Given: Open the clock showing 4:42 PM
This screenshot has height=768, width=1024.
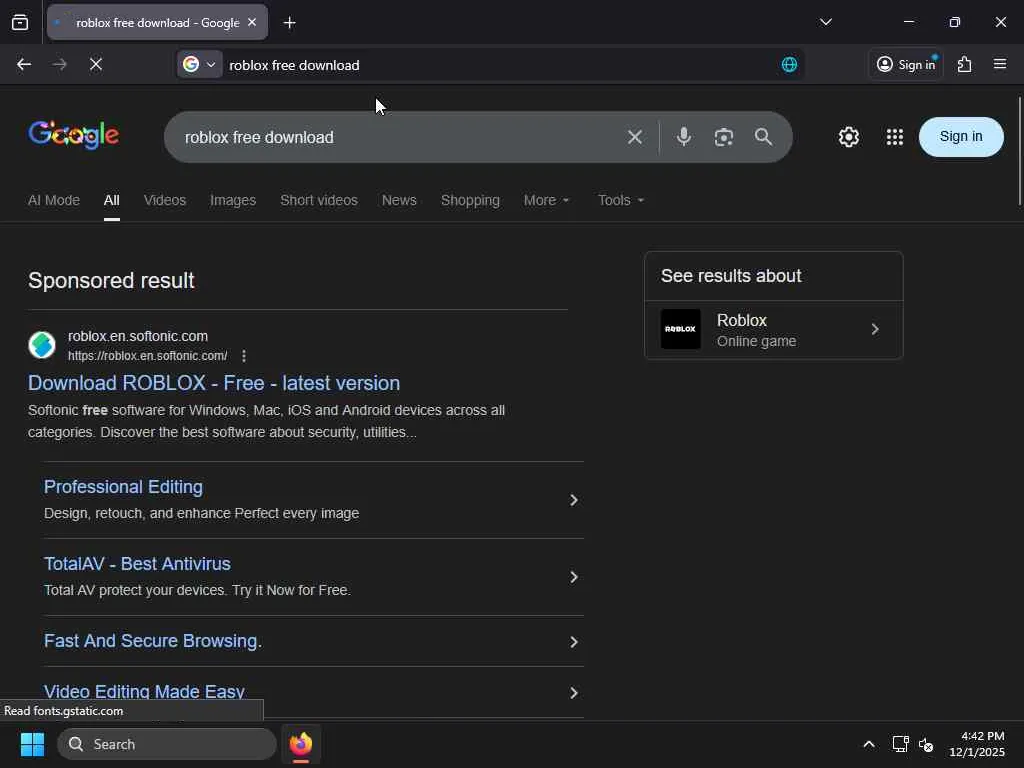Looking at the screenshot, I should (x=976, y=744).
